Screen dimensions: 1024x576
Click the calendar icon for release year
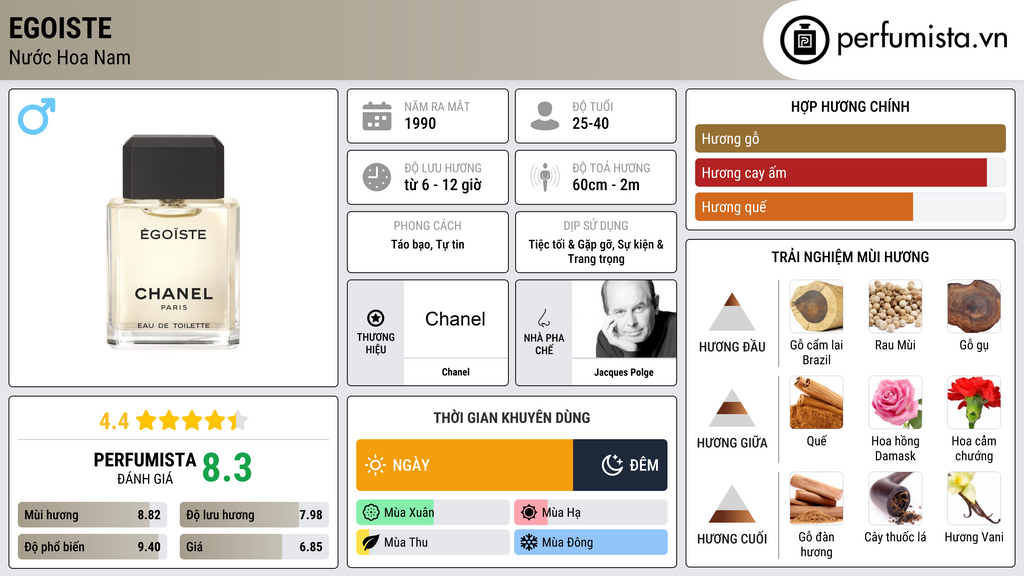(x=377, y=116)
